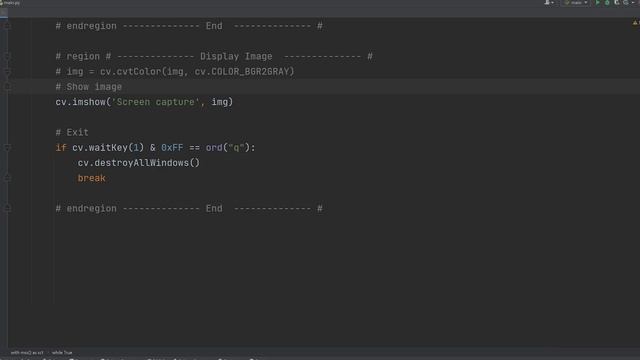Open the profiler icon in top toolbar

click(627, 2)
